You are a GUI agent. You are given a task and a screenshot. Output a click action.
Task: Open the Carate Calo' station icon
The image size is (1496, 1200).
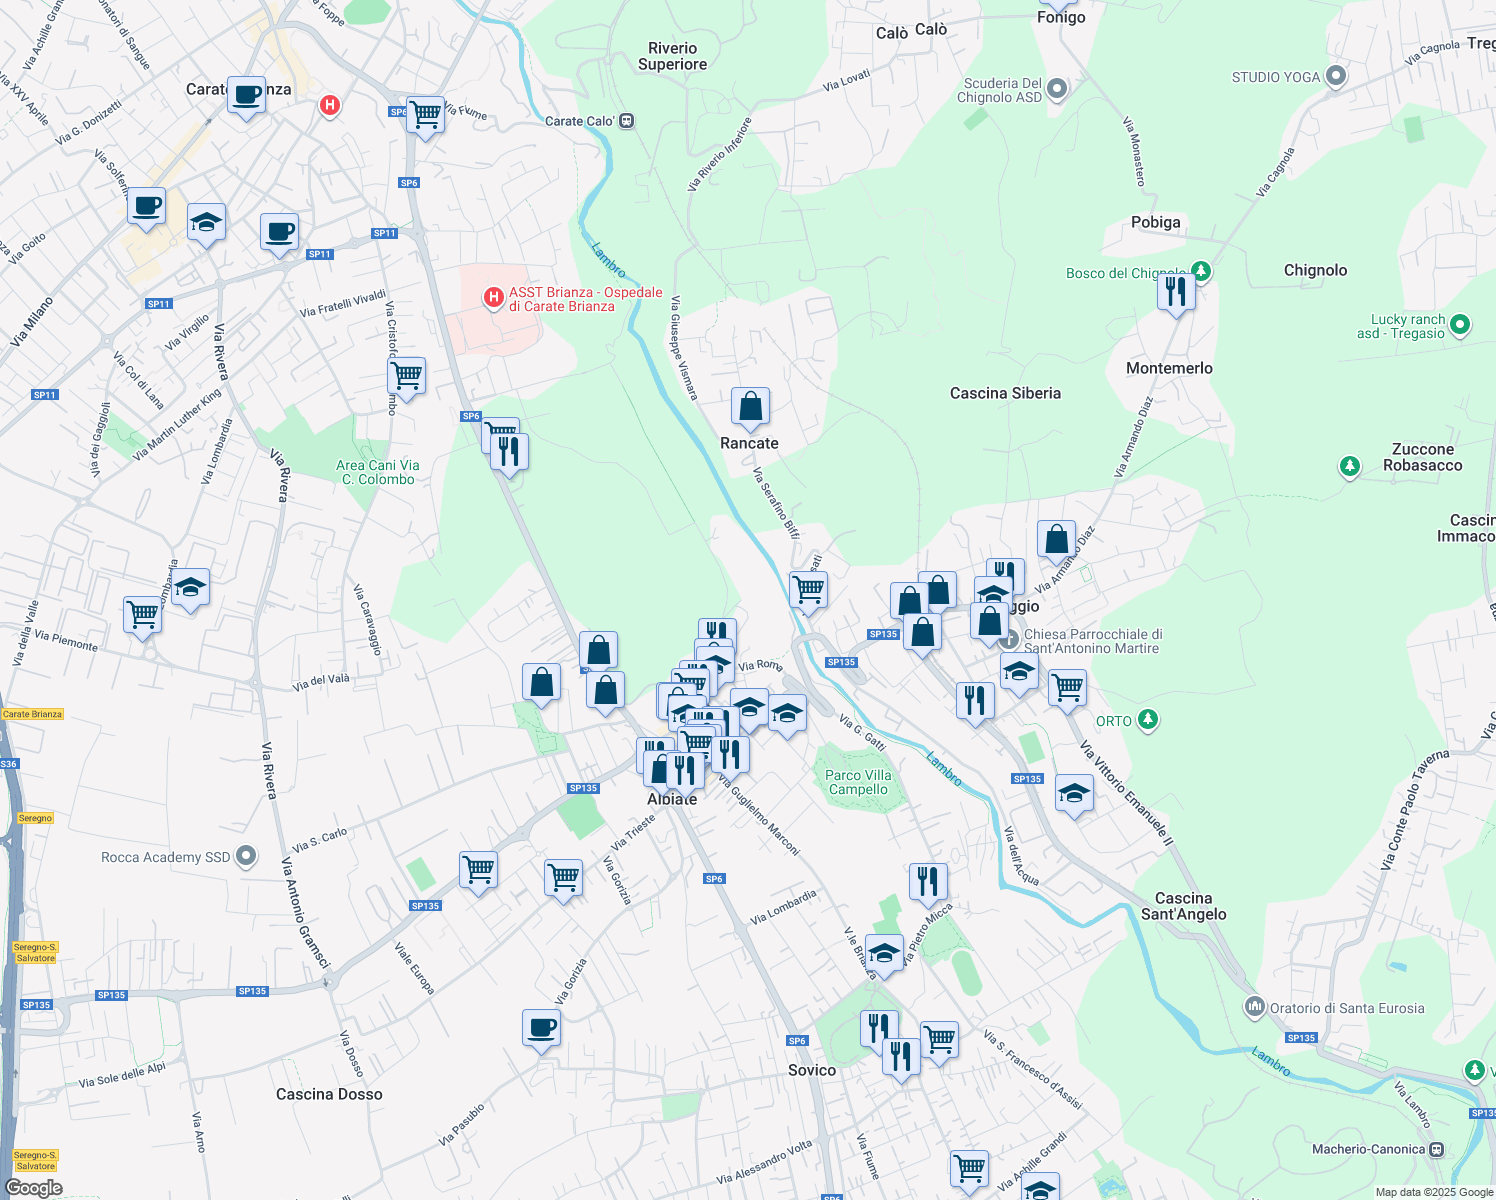(x=625, y=120)
